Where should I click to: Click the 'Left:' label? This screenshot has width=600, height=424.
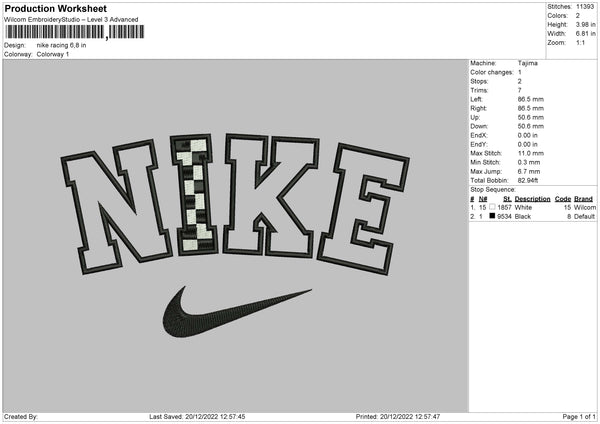(x=476, y=99)
